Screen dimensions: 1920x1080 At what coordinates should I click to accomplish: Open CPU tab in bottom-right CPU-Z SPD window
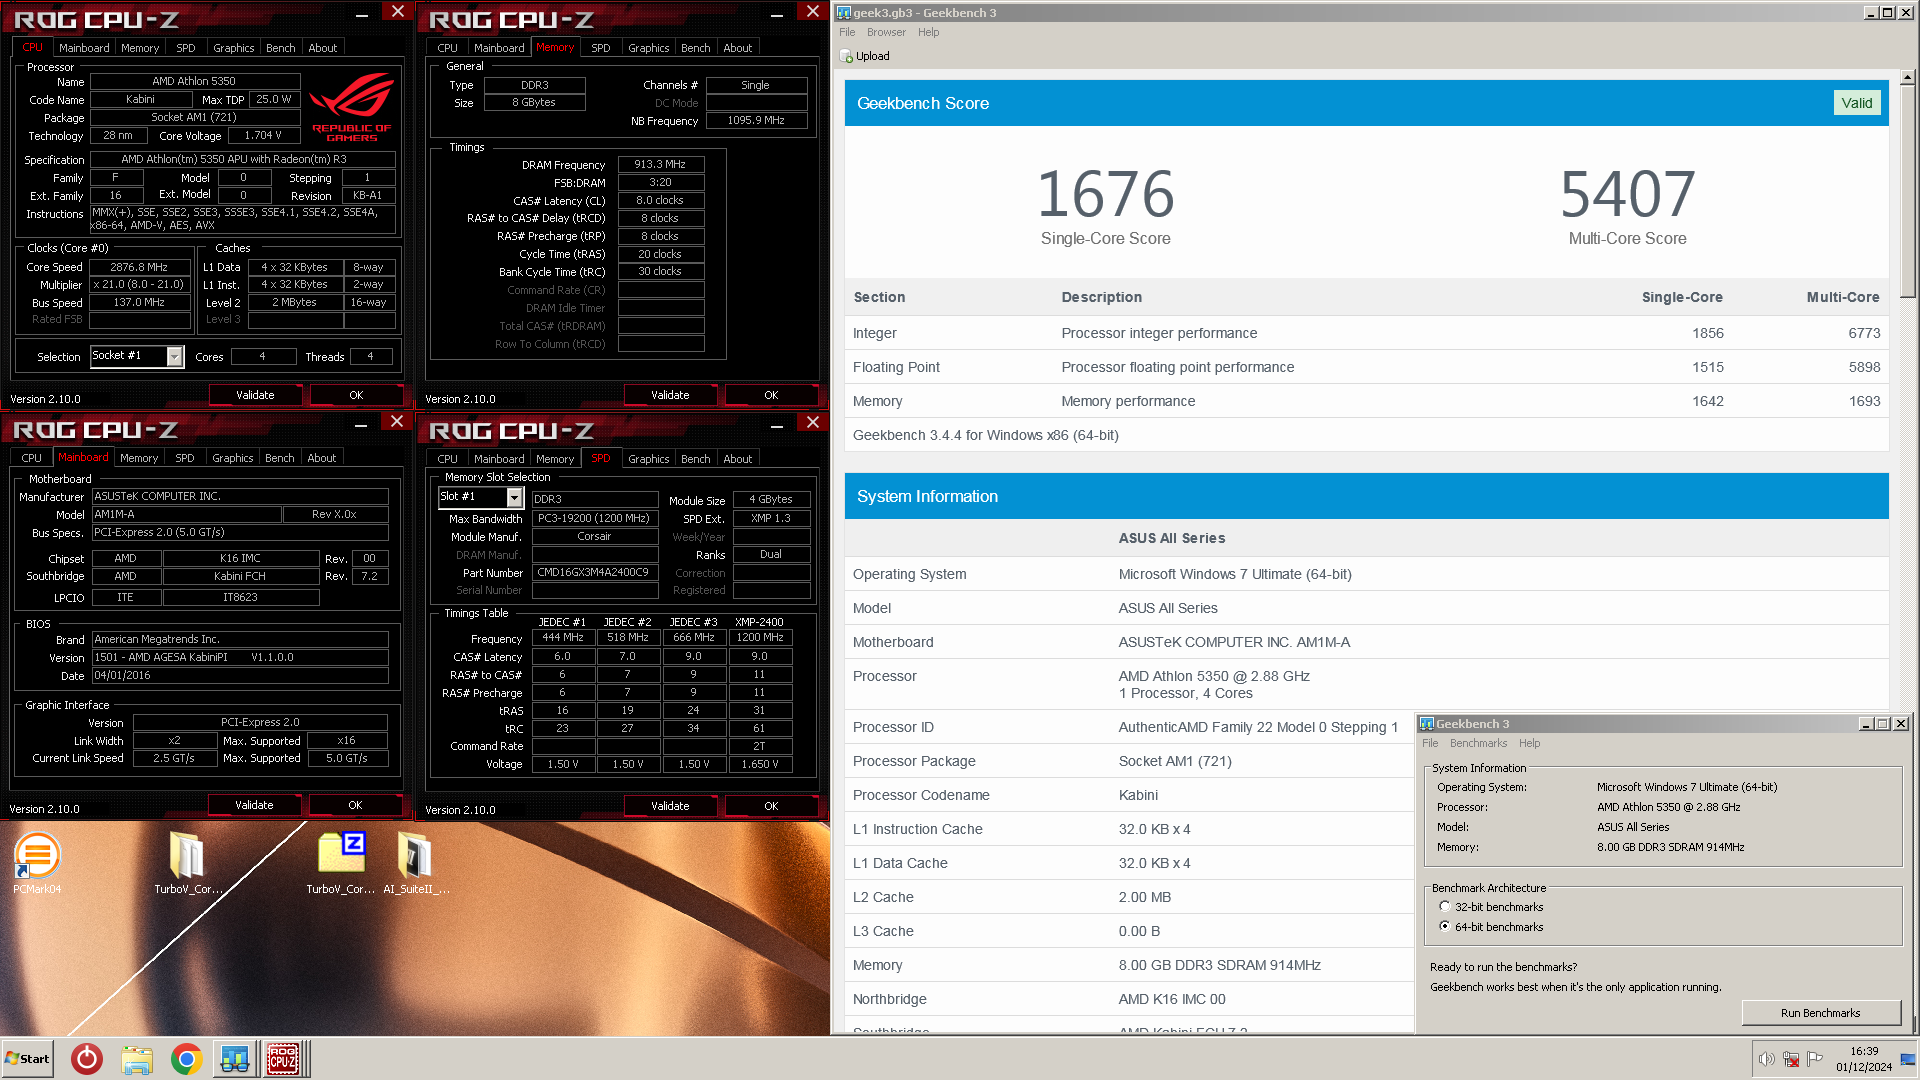click(x=448, y=459)
